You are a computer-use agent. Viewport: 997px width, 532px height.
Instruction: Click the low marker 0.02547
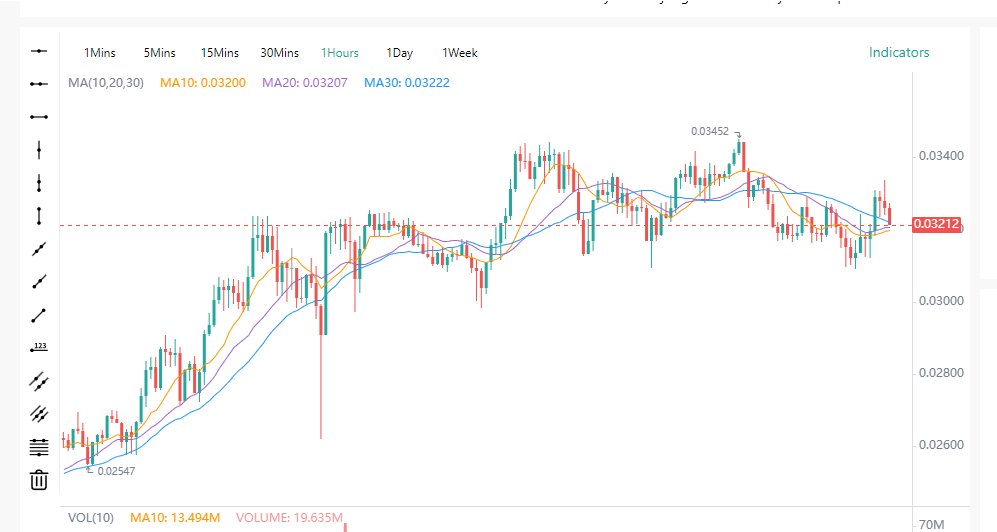tap(116, 471)
